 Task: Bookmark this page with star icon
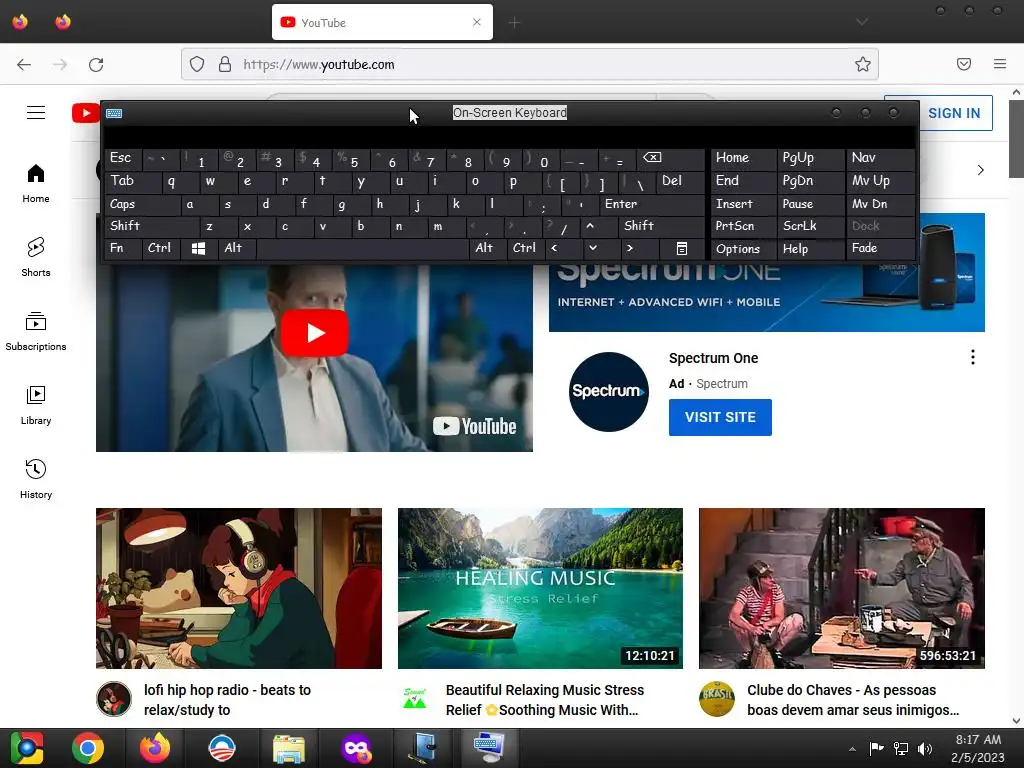click(x=863, y=64)
